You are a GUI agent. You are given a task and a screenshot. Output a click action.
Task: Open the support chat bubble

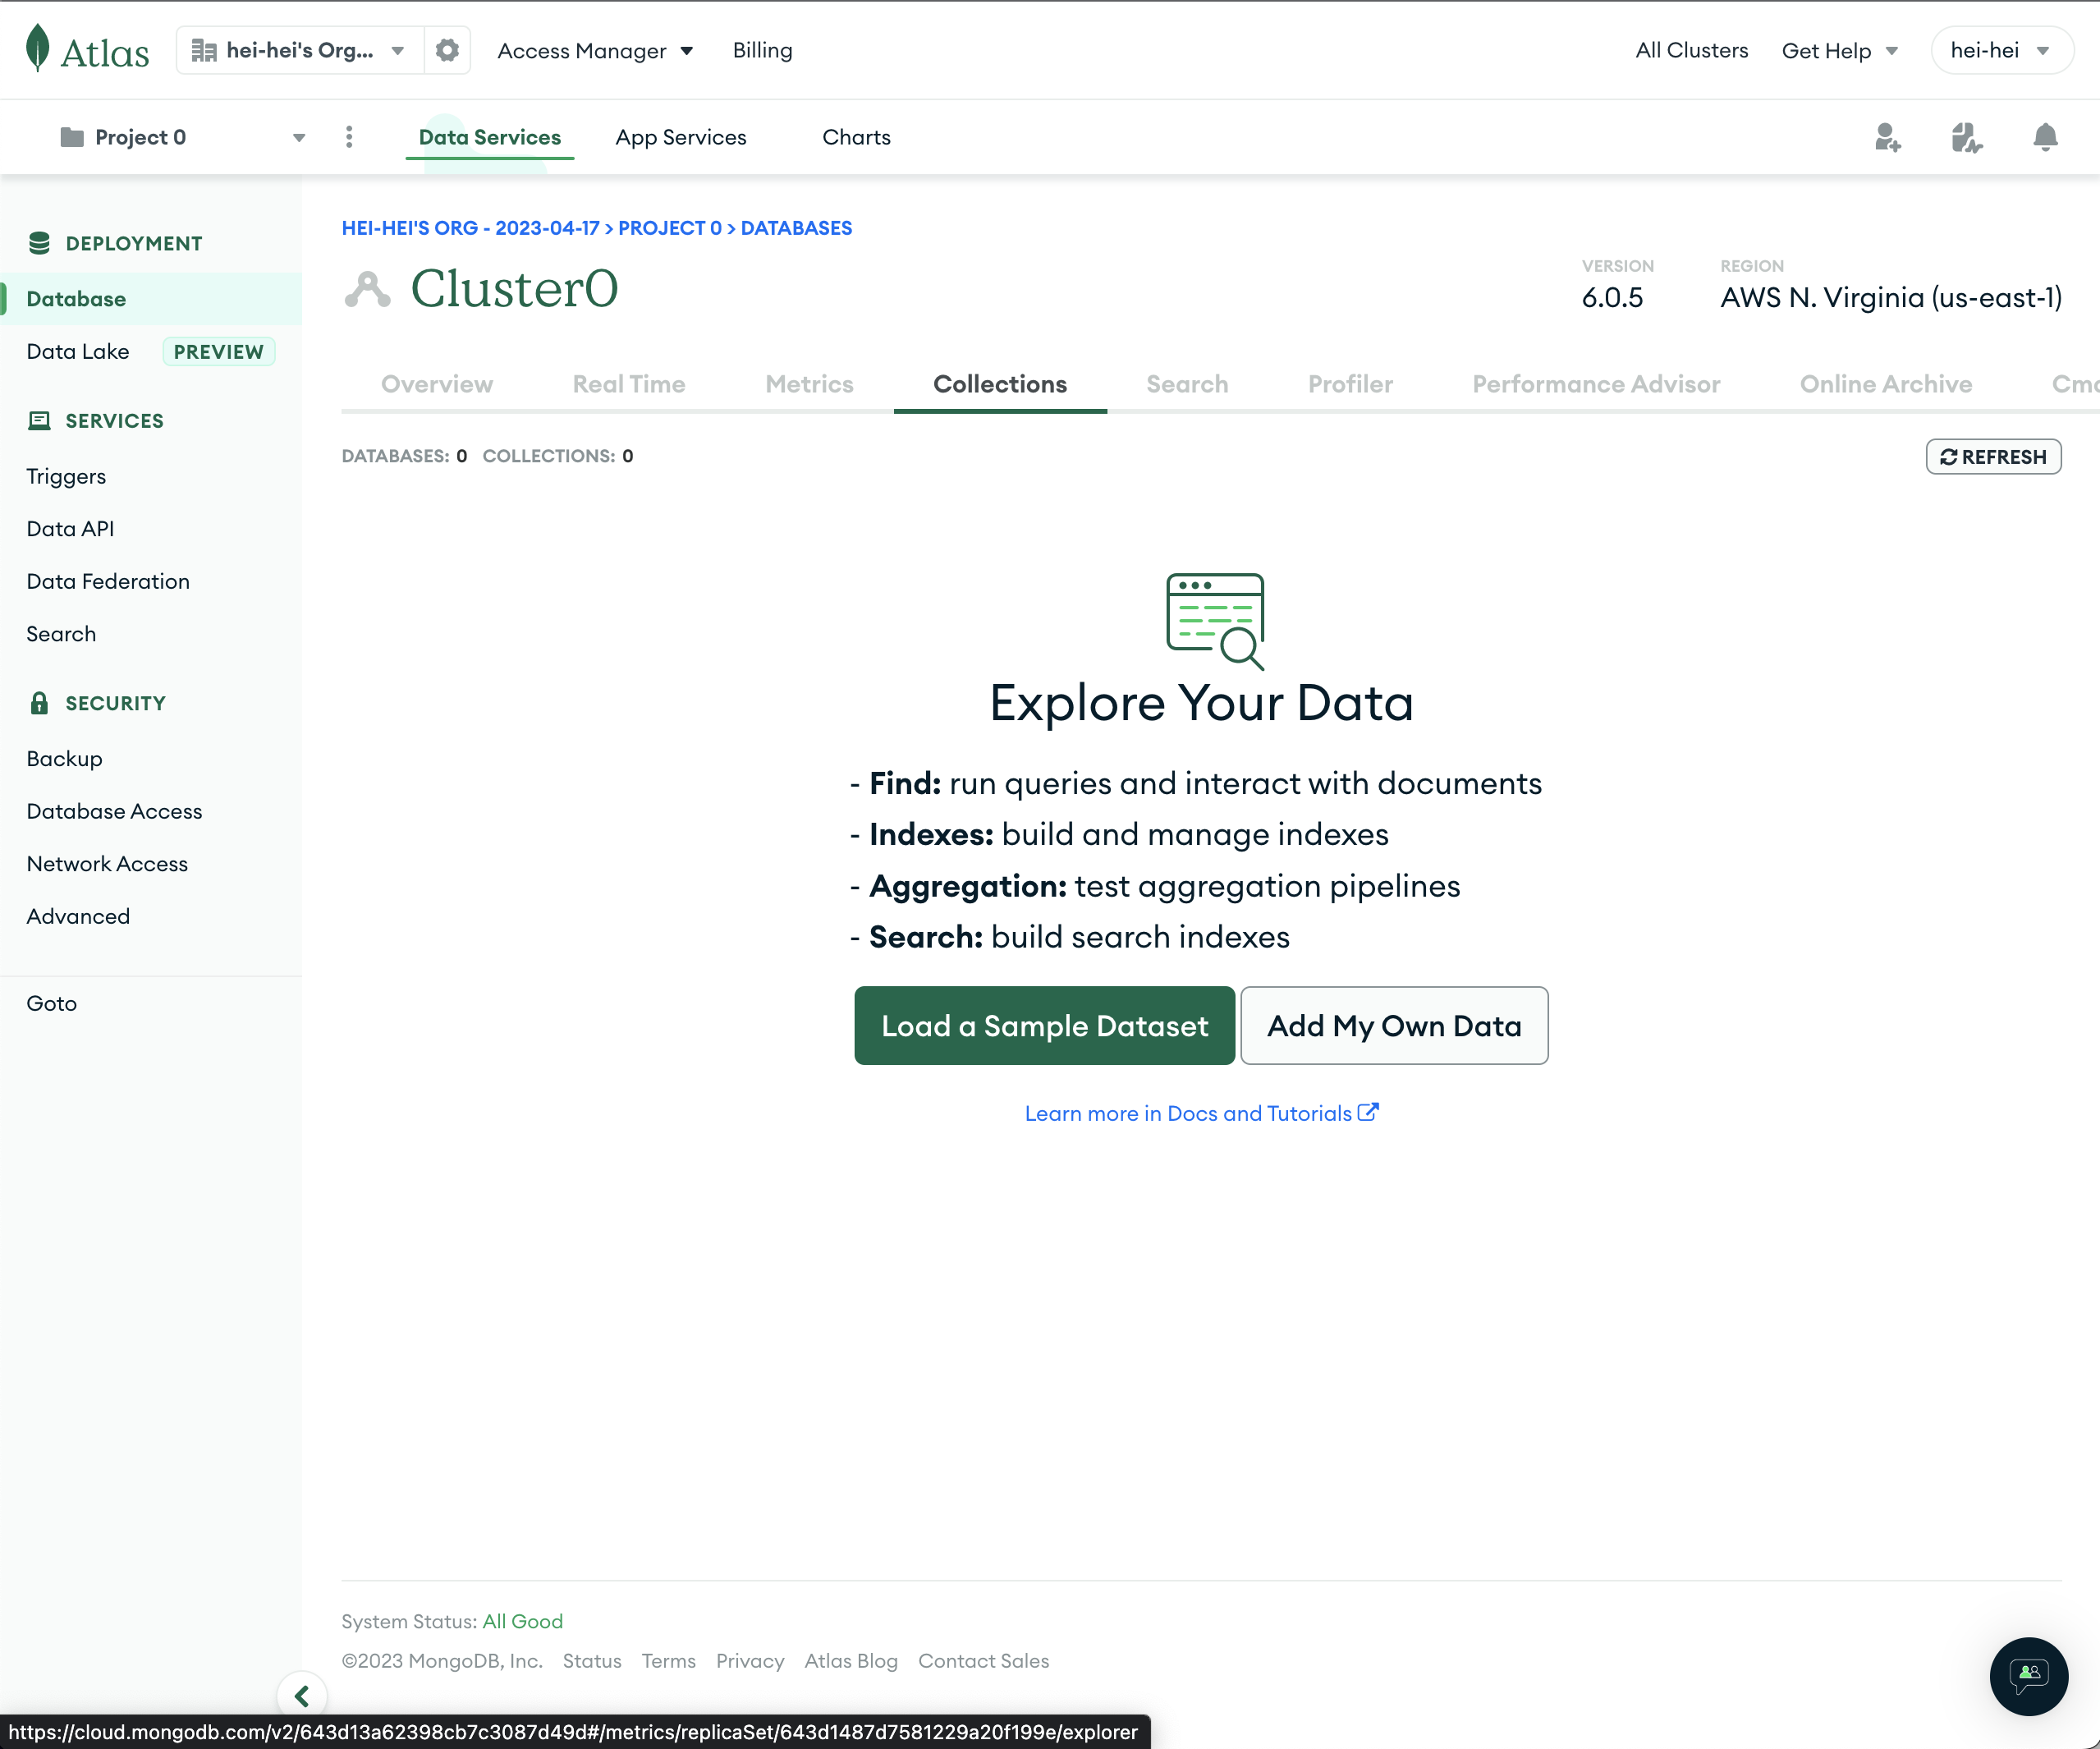[x=2028, y=1676]
